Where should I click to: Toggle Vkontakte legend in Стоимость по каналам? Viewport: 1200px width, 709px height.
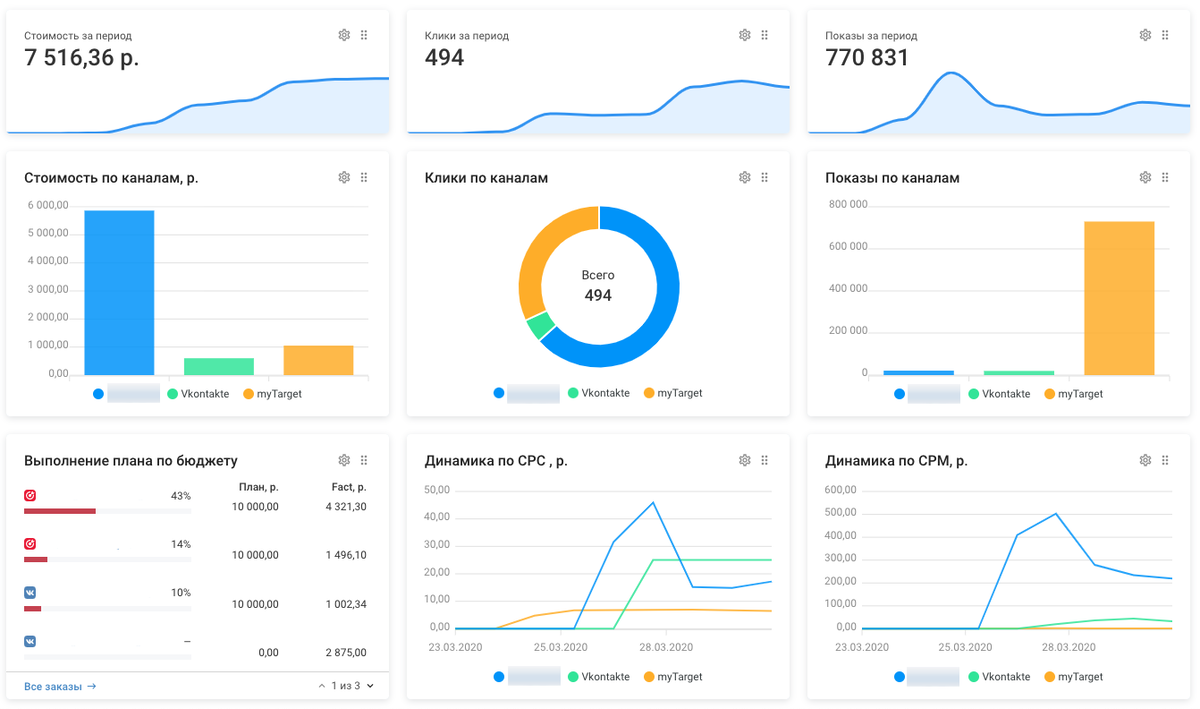click(x=199, y=394)
